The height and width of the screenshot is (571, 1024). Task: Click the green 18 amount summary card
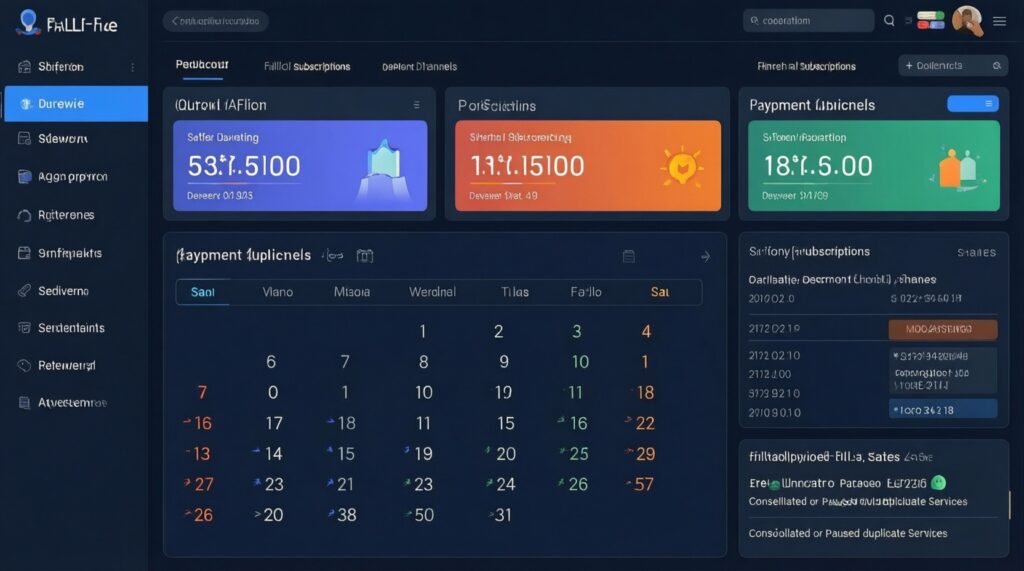[x=873, y=166]
